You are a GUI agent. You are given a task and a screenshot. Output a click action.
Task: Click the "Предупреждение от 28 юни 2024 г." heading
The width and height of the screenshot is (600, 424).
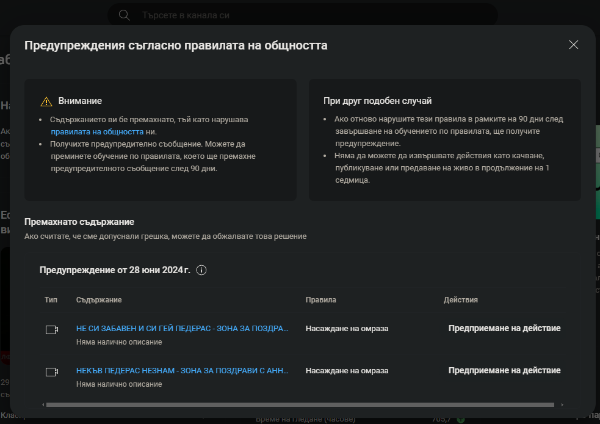(115, 271)
